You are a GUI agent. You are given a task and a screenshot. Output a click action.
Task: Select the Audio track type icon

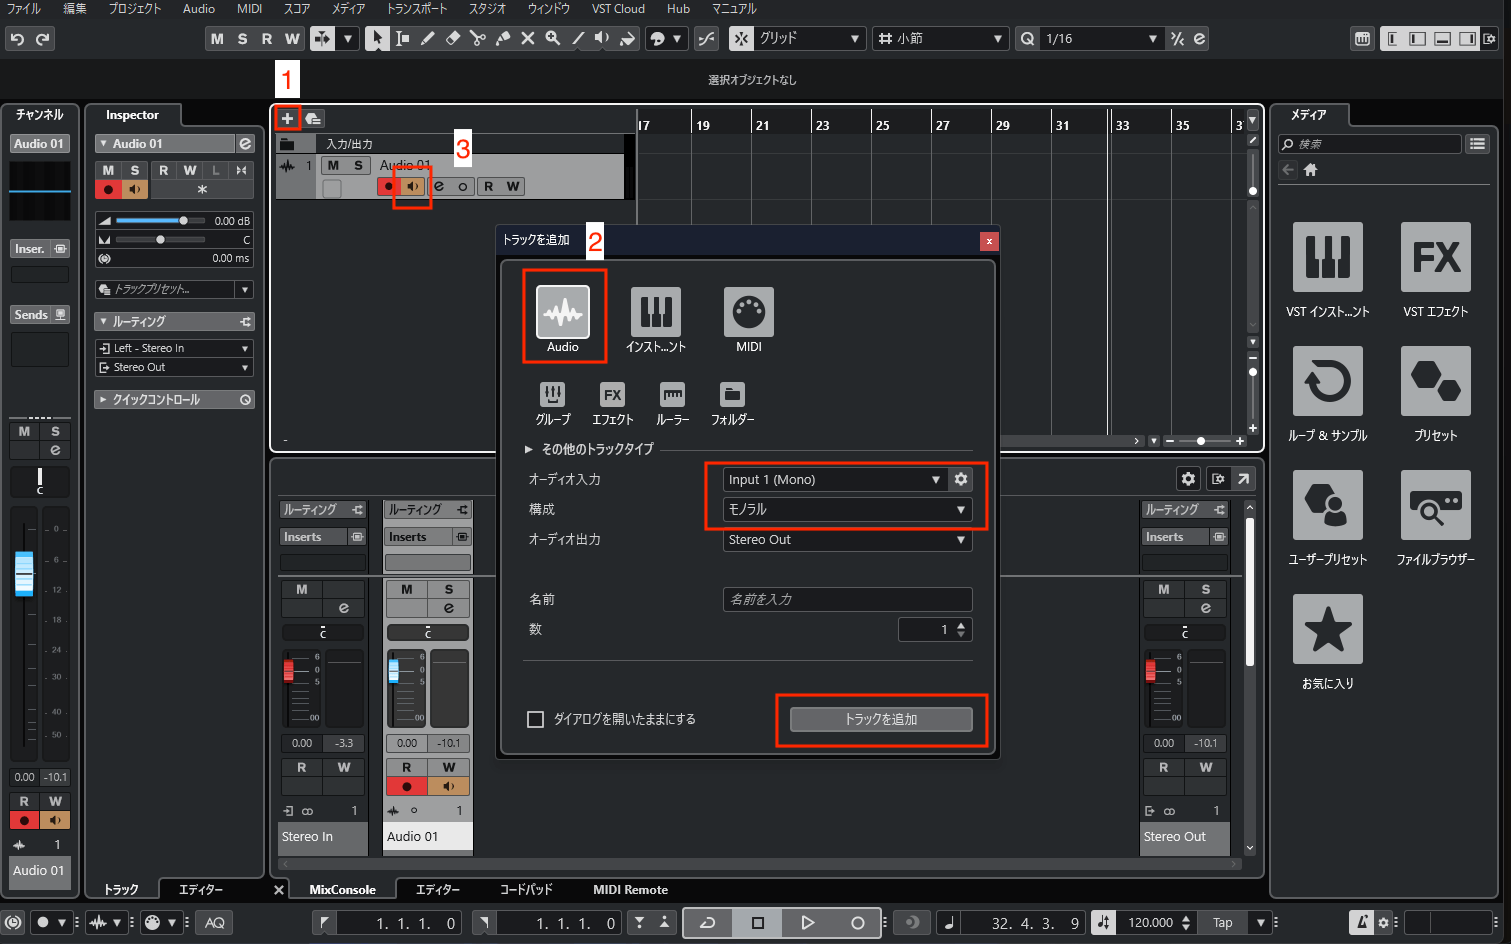point(562,313)
